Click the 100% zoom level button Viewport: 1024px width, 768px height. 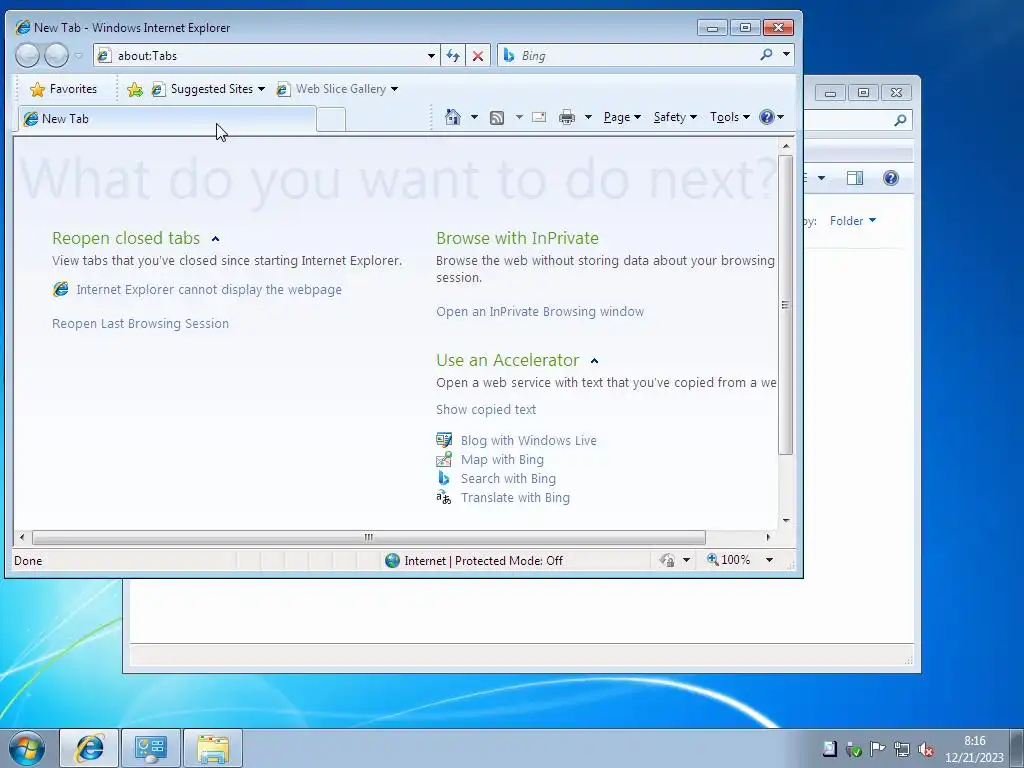tap(728, 560)
